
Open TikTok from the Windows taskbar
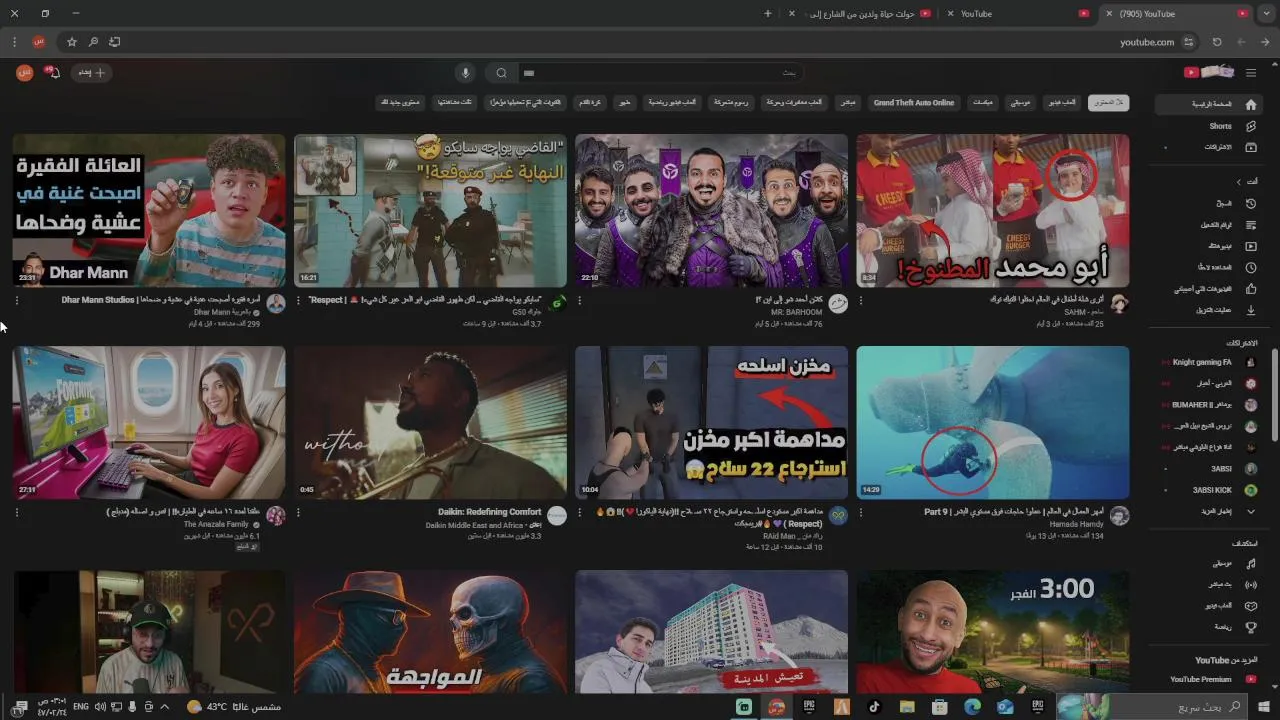tap(874, 707)
